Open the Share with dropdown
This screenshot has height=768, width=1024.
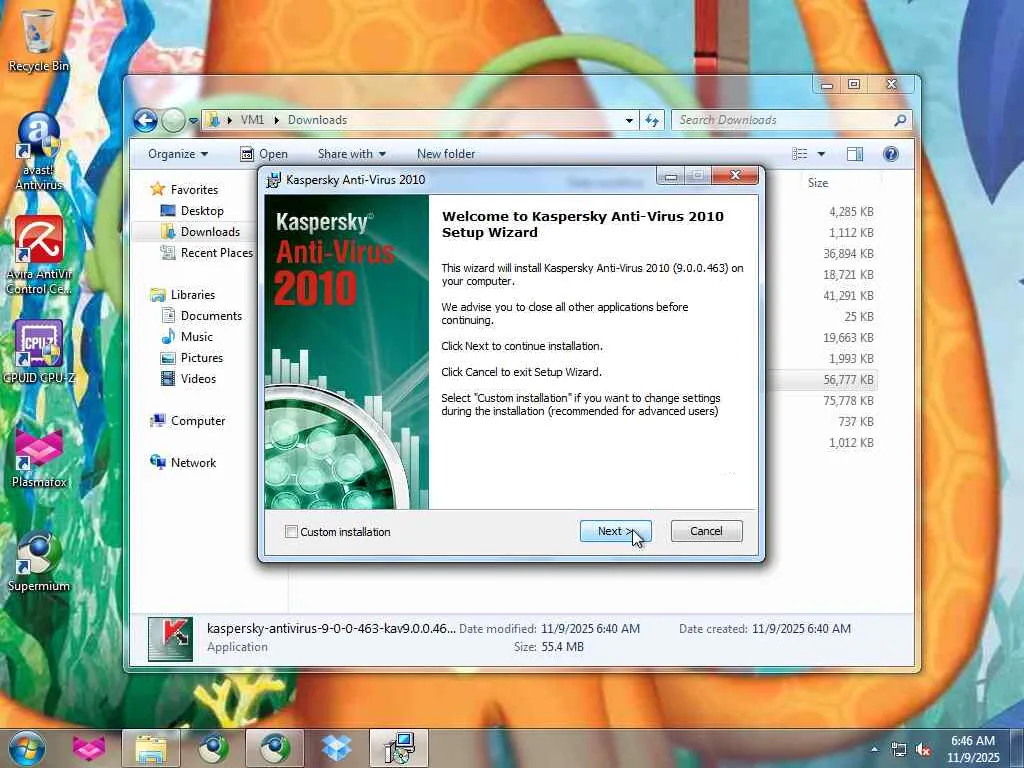point(351,154)
